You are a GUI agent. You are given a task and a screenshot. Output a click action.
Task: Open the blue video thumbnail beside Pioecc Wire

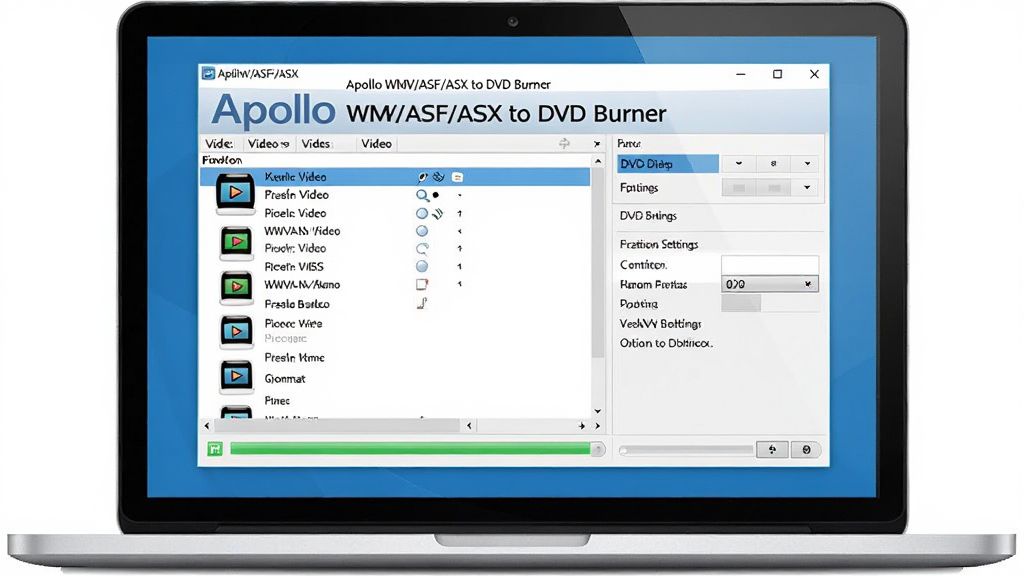click(236, 332)
